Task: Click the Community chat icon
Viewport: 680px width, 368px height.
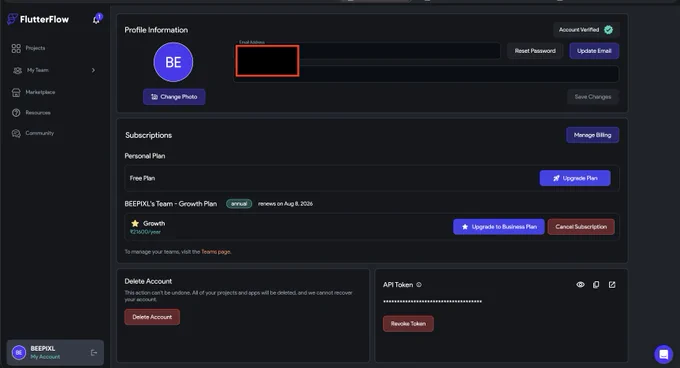Action: click(16, 134)
